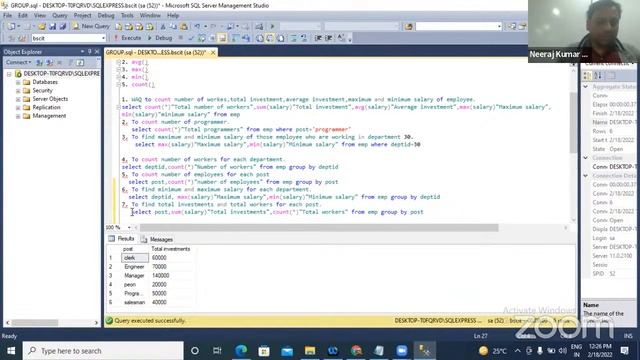The image size is (640, 360).
Task: Click the Decrease Indent icon
Action: tap(318, 38)
